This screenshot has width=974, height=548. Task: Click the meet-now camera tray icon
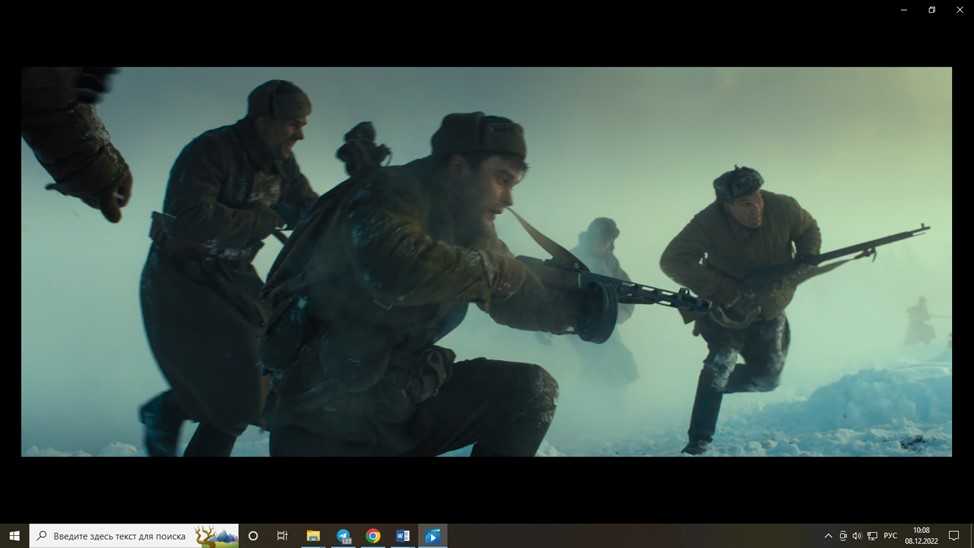pos(843,536)
